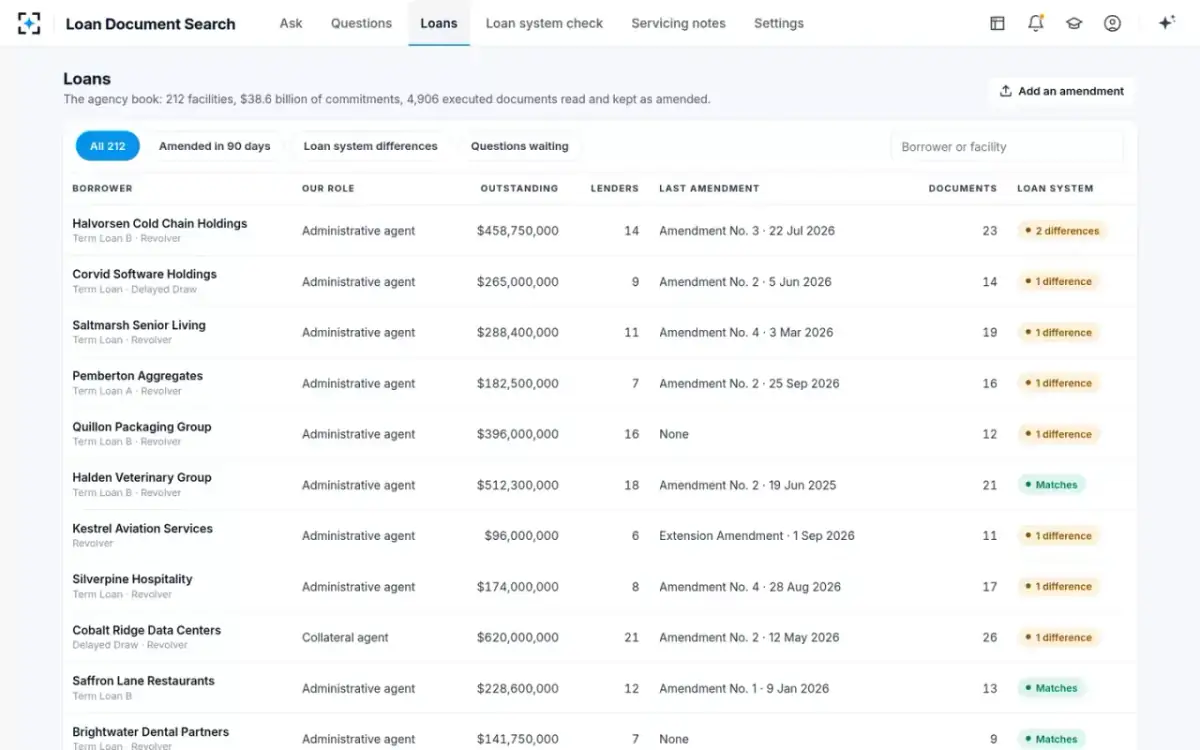Sort by the Lenders column header
Viewport: 1200px width, 750px height.
coord(615,188)
